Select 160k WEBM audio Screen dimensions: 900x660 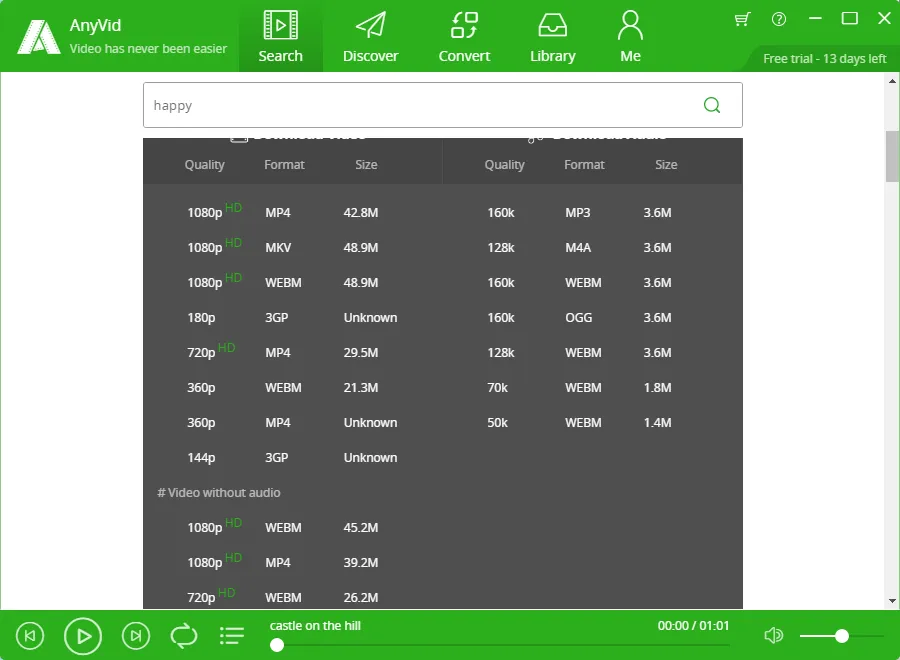[x=593, y=282]
